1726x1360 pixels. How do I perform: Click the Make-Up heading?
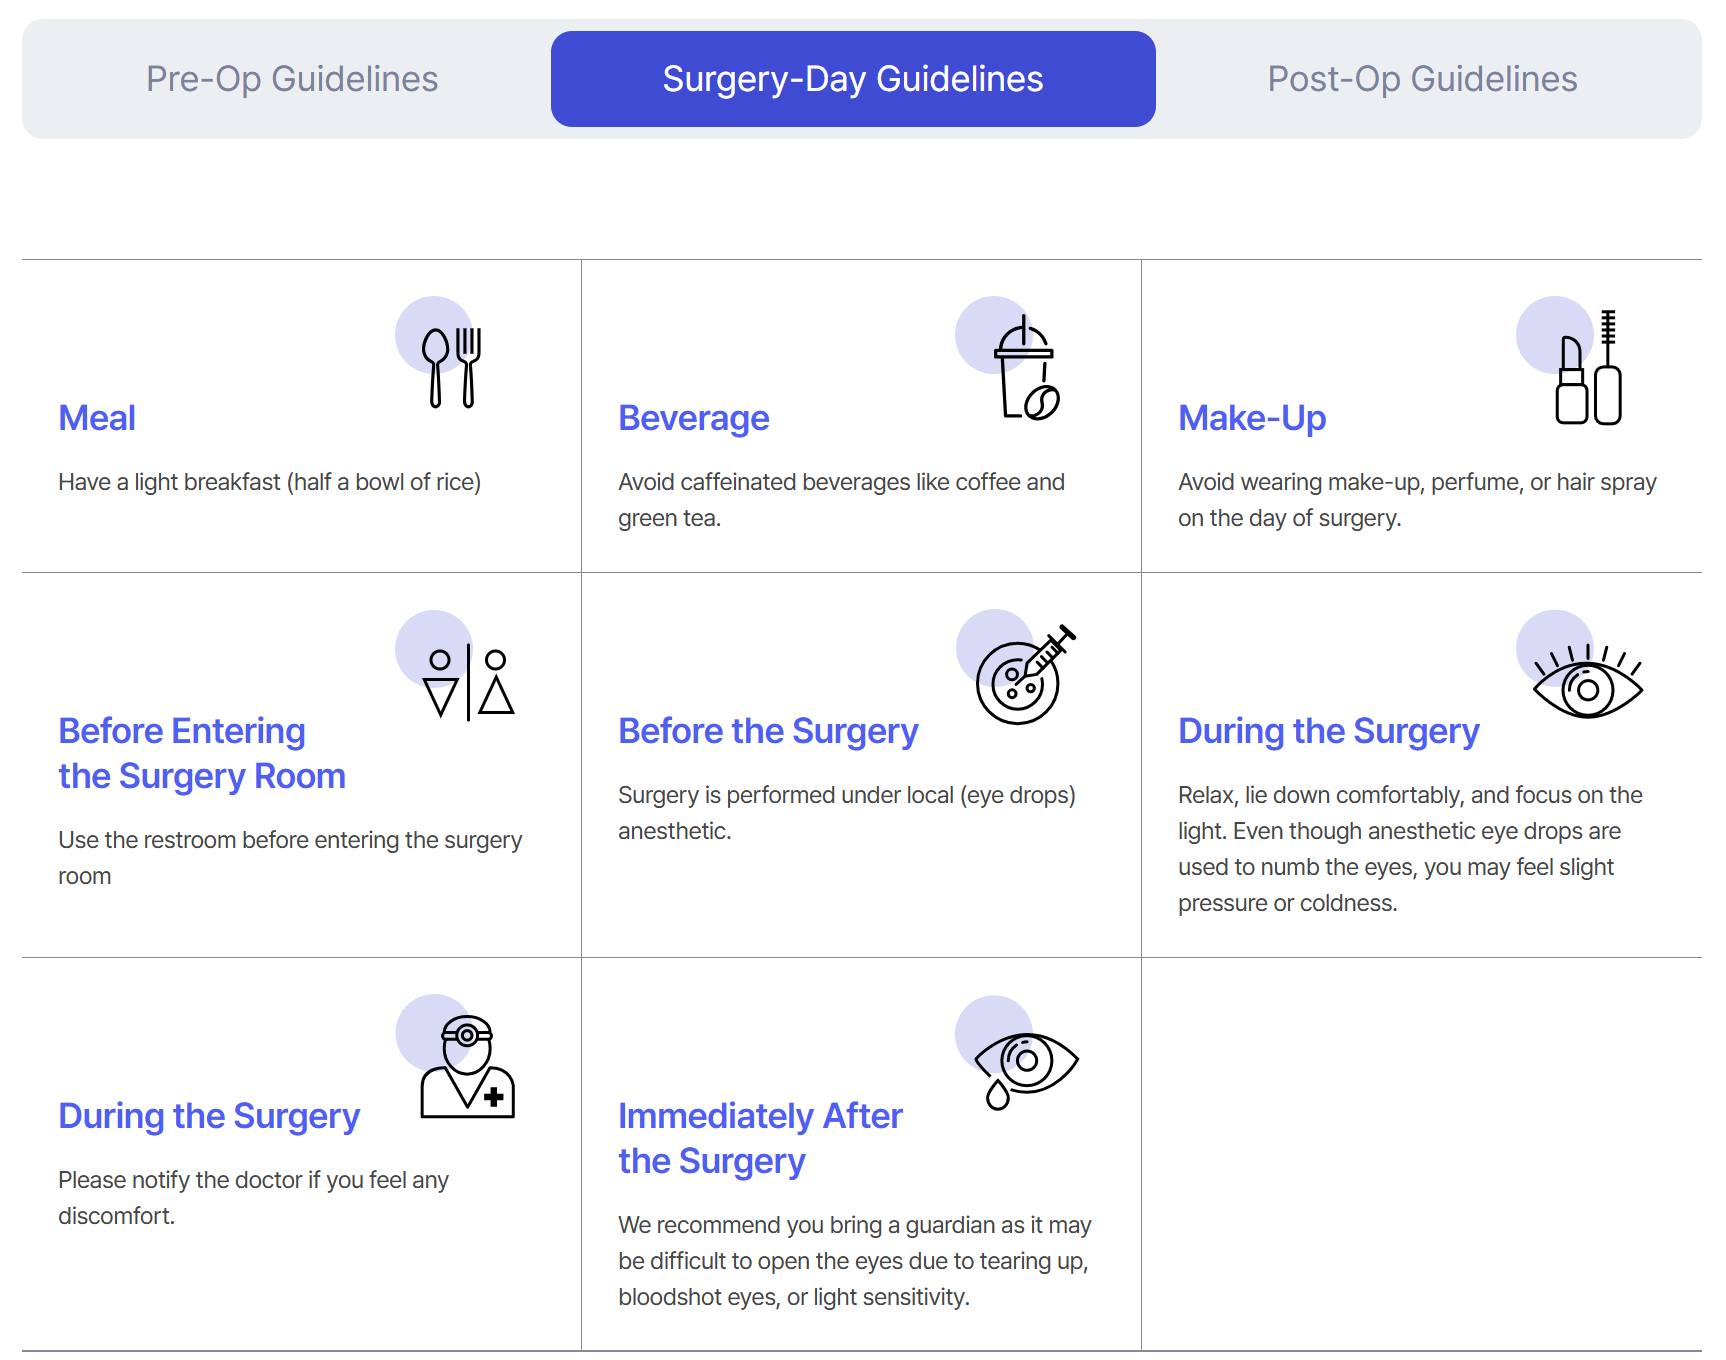[x=1252, y=418]
